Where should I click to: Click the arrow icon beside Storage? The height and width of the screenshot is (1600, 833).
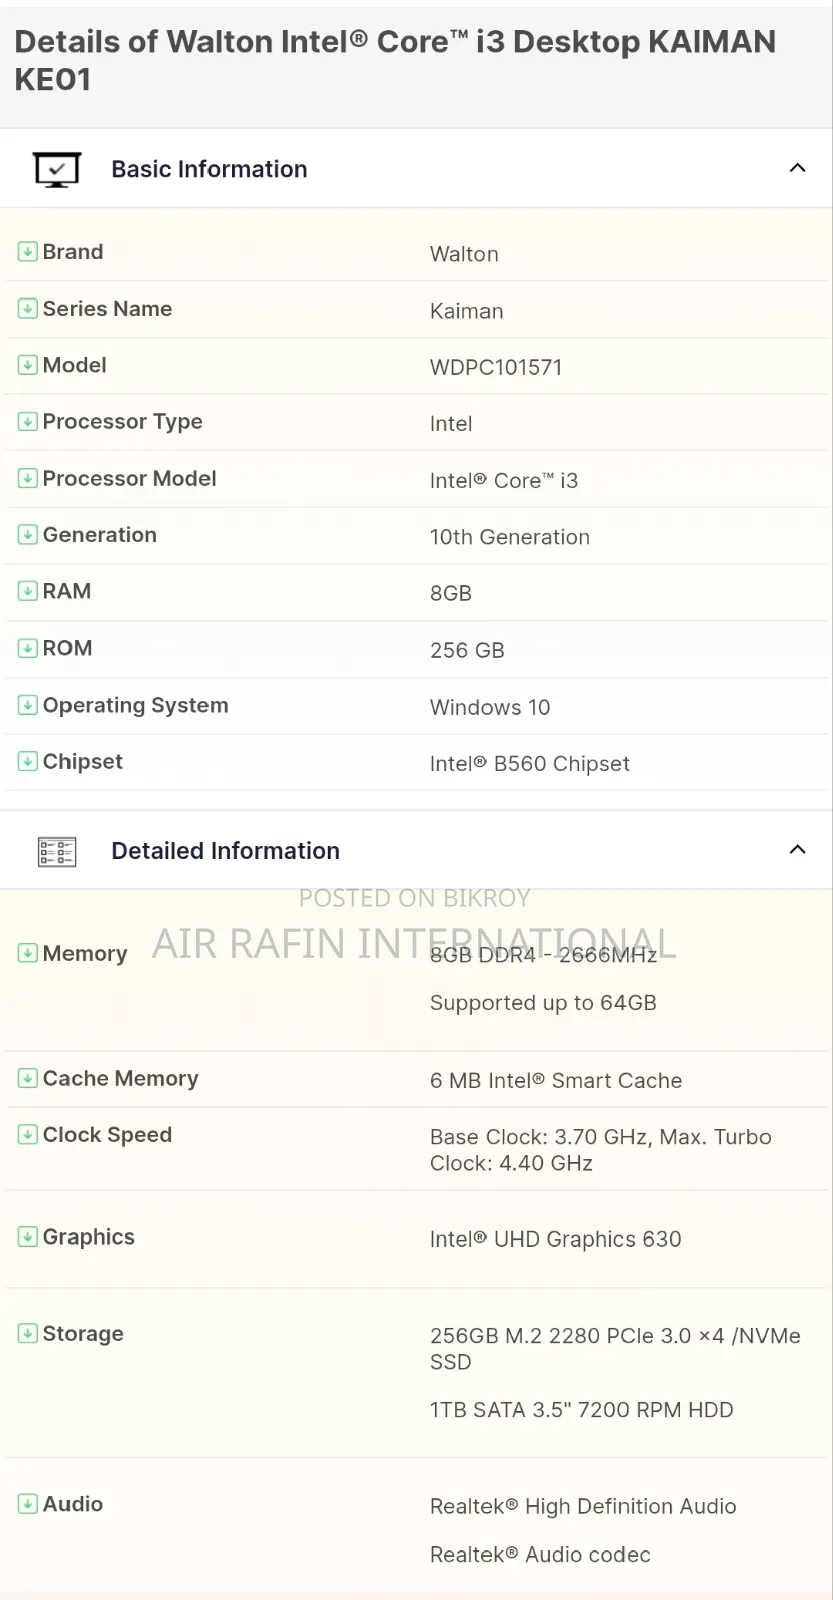click(28, 1333)
